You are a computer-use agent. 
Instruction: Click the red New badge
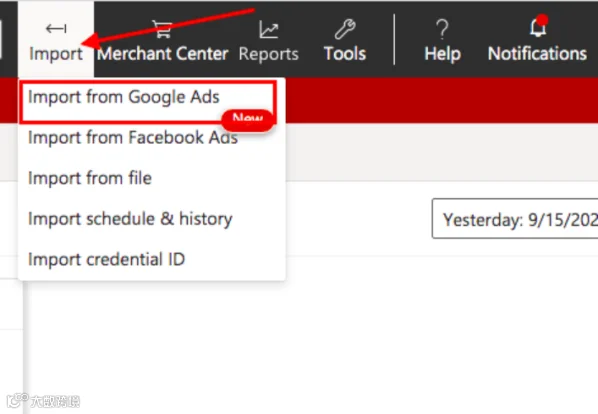coord(248,120)
